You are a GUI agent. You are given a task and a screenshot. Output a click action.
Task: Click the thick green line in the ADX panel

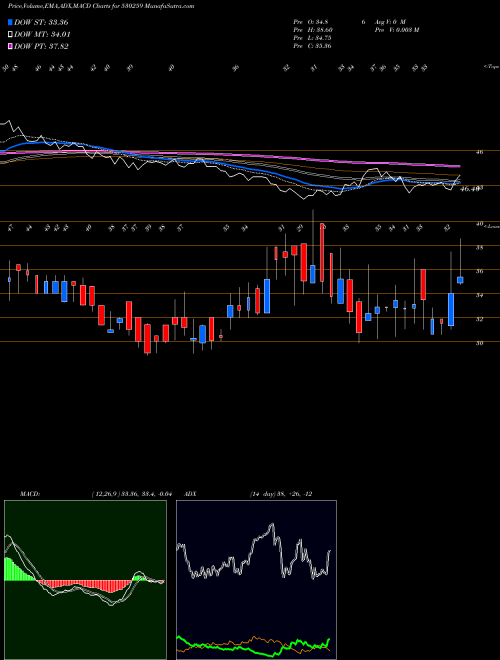click(x=253, y=646)
